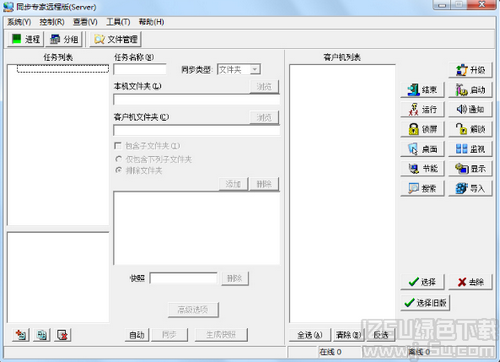Open the 工具(T) menu
This screenshot has width=500, height=362.
118,22
